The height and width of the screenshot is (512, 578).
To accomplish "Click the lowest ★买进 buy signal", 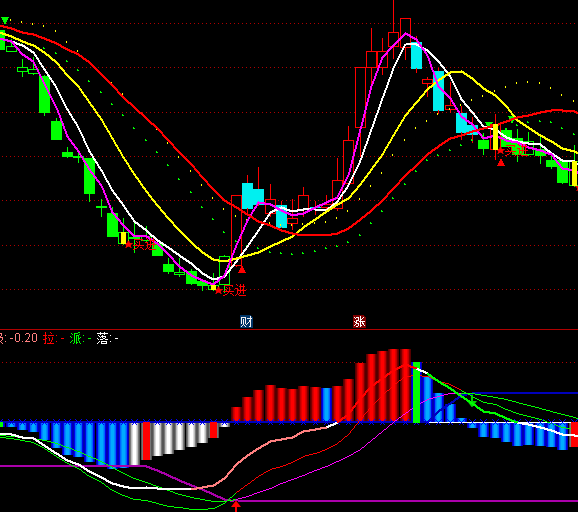I will [230, 290].
